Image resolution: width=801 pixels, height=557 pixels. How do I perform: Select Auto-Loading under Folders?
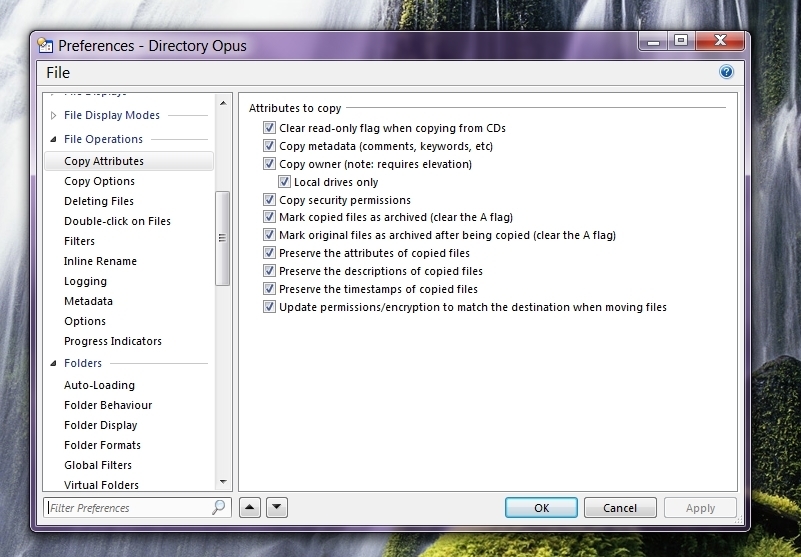pyautogui.click(x=99, y=385)
